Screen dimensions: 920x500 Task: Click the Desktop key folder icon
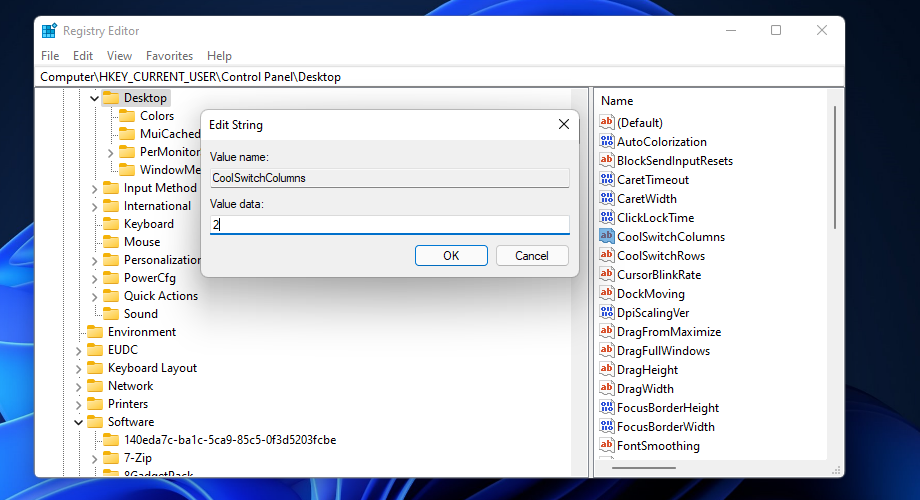[x=111, y=98]
